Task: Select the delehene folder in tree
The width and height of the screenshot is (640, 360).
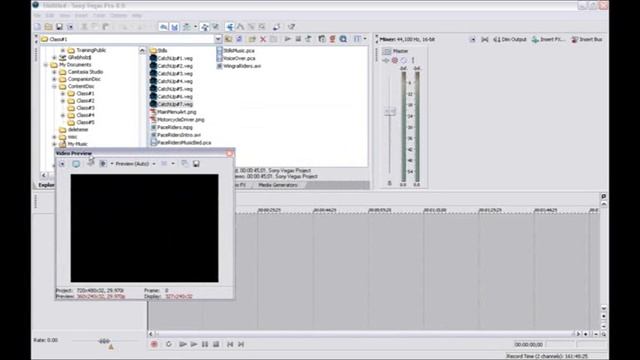Action: [78, 130]
